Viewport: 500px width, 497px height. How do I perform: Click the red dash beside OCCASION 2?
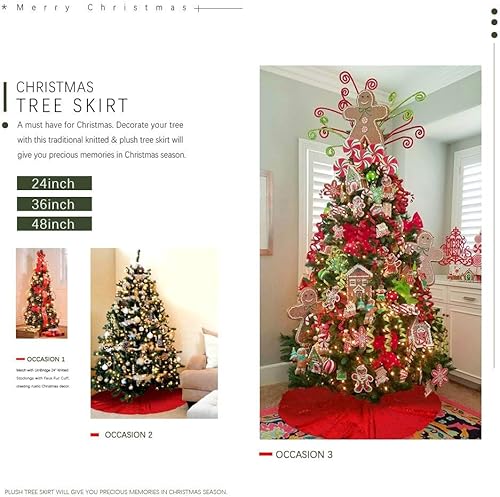[95, 435]
